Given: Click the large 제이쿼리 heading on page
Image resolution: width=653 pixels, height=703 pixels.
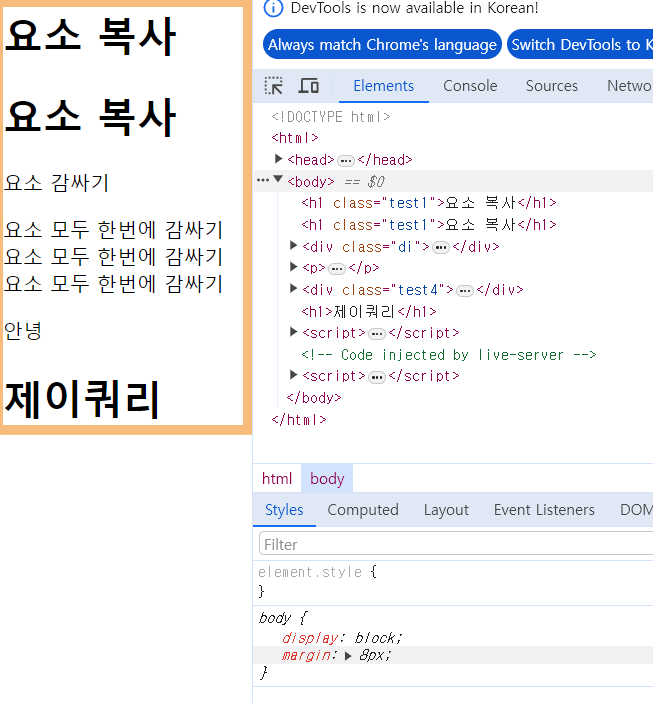Looking at the screenshot, I should [x=82, y=399].
